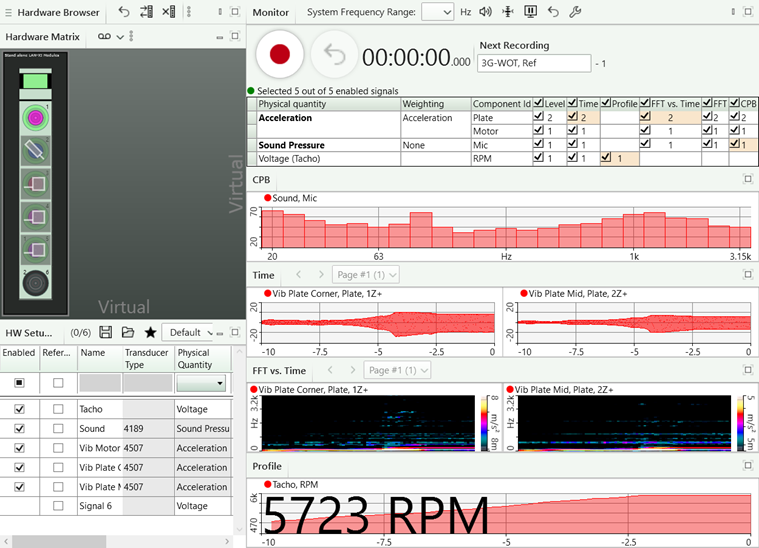Image resolution: width=759 pixels, height=548 pixels.
Task: Click the round reset recording arrow button
Action: click(334, 54)
